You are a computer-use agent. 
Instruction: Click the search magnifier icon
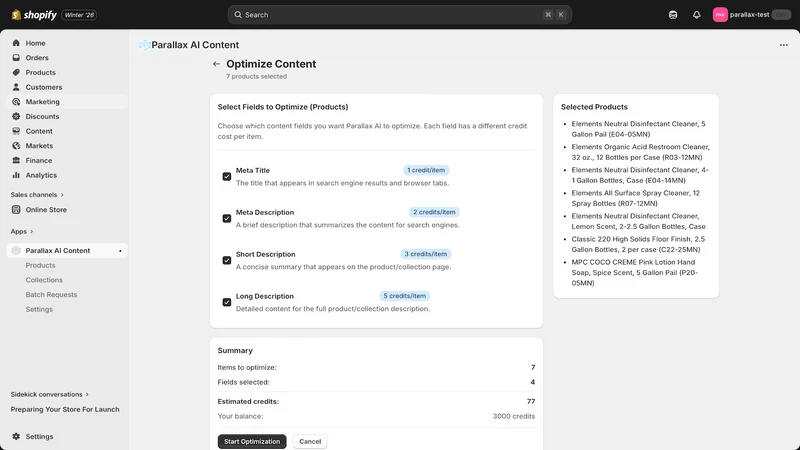(x=238, y=15)
